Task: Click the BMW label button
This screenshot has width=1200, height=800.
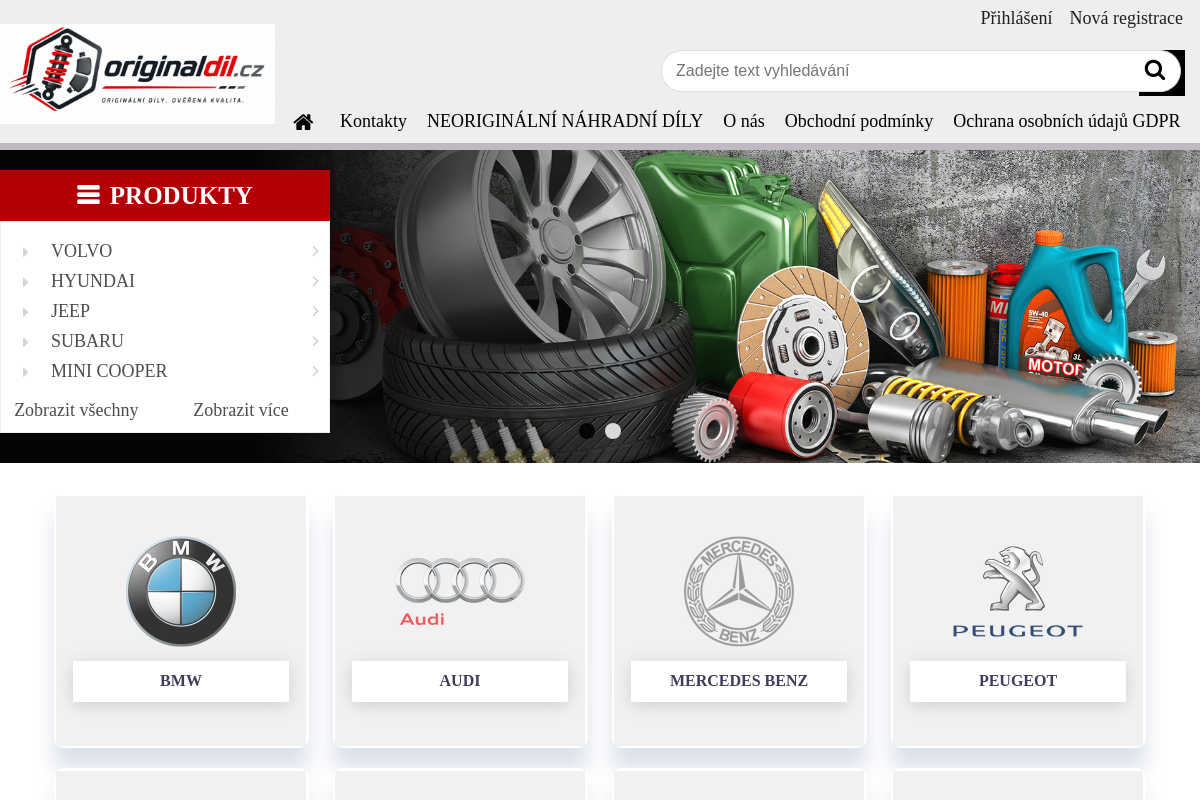Action: tap(181, 681)
